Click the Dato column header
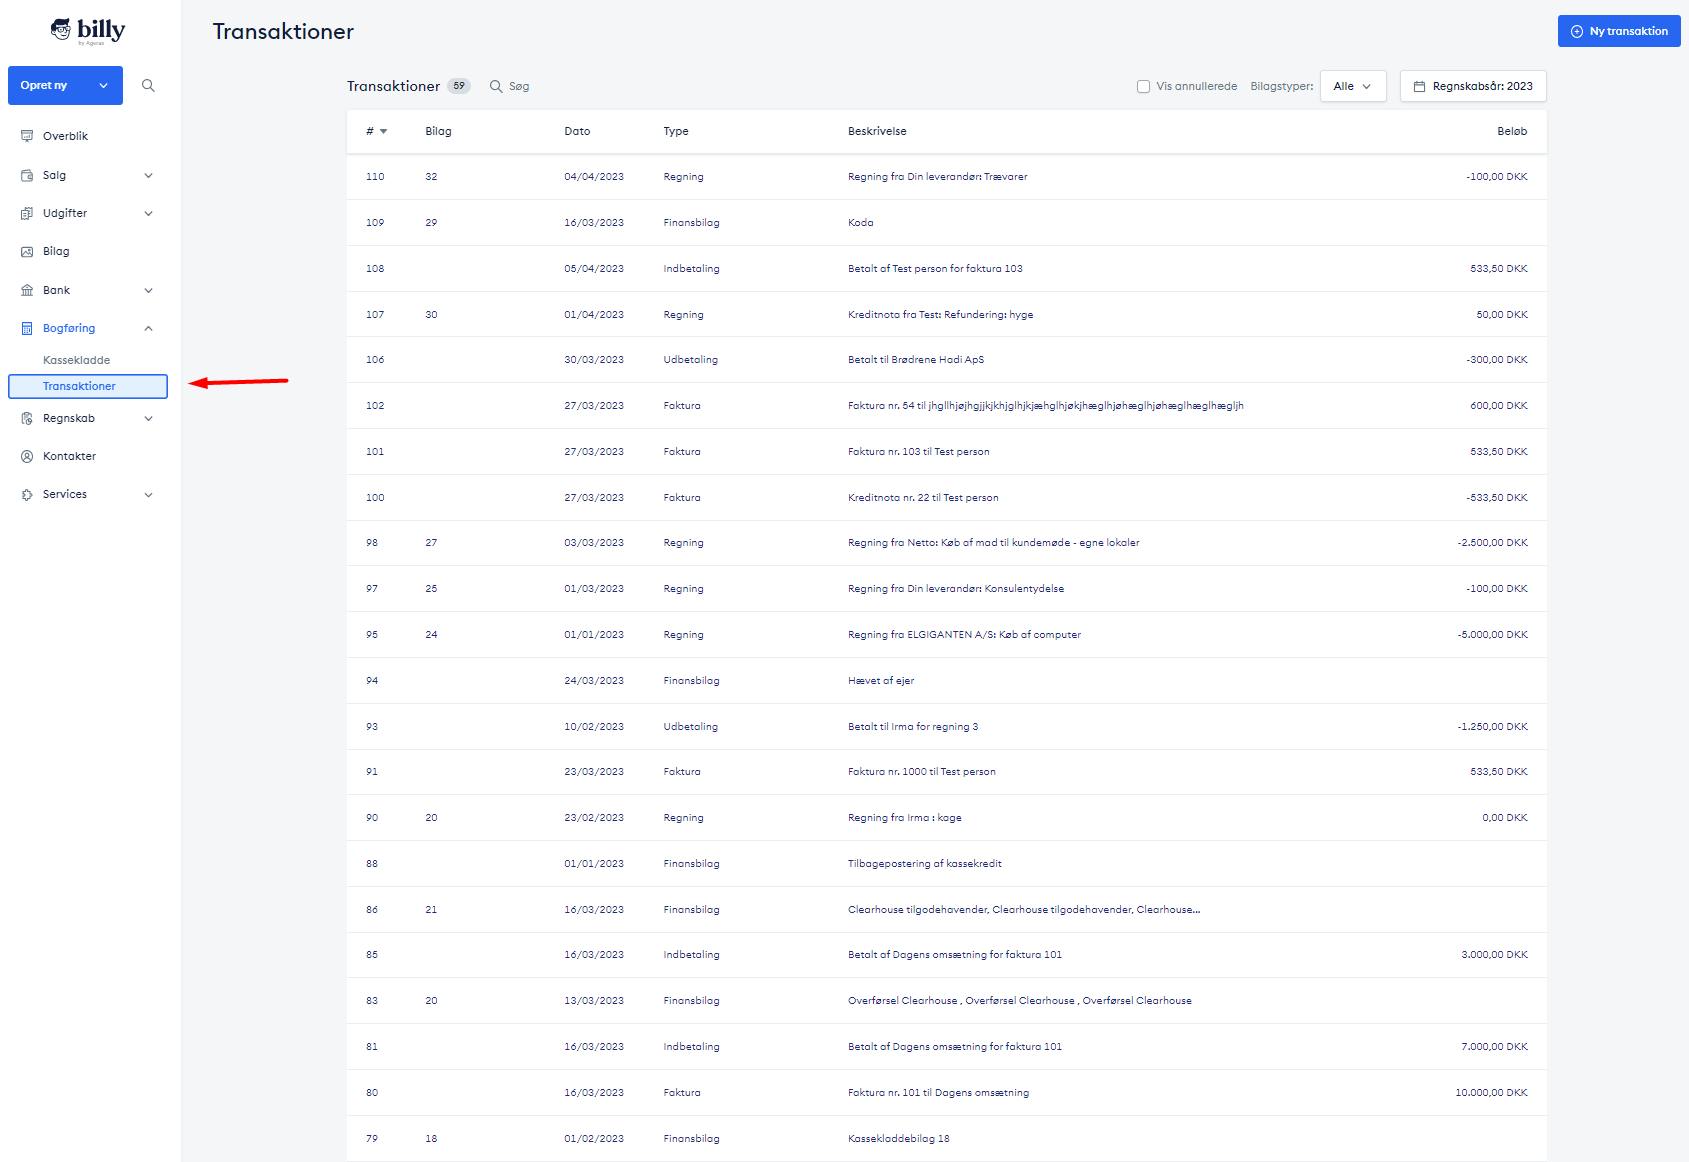 [x=577, y=131]
